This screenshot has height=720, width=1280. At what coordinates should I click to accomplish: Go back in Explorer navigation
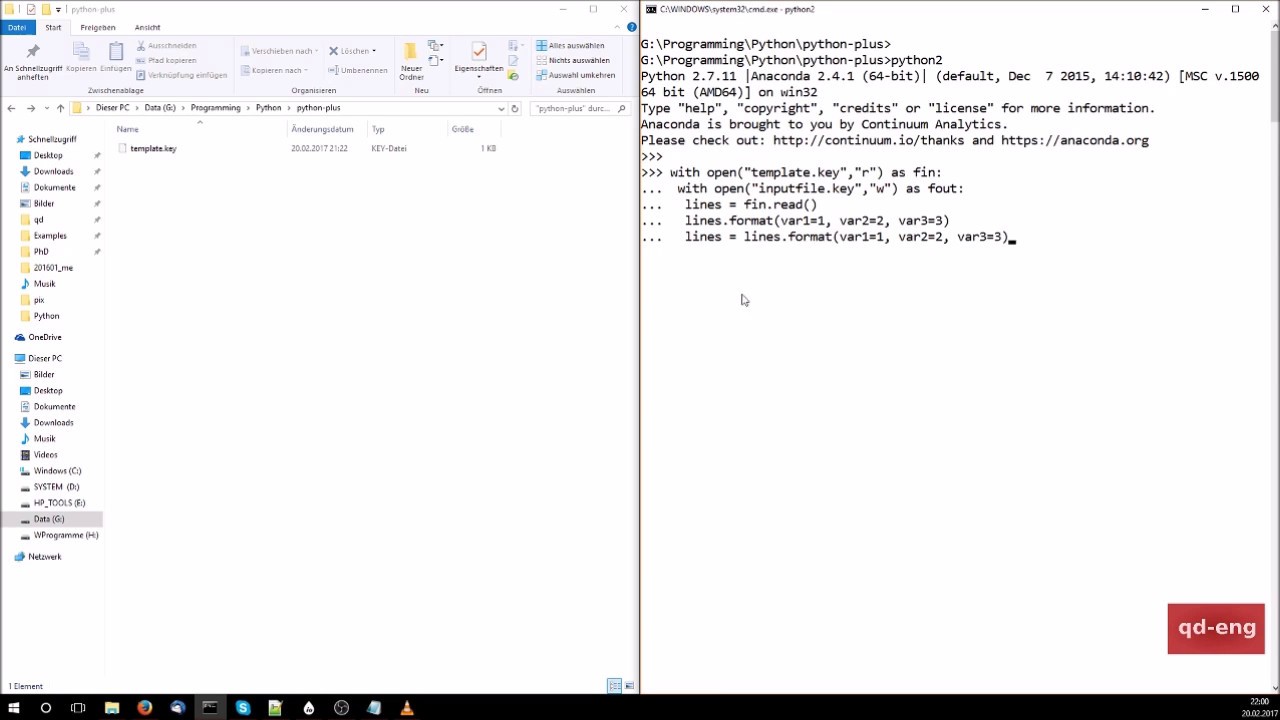pyautogui.click(x=11, y=108)
